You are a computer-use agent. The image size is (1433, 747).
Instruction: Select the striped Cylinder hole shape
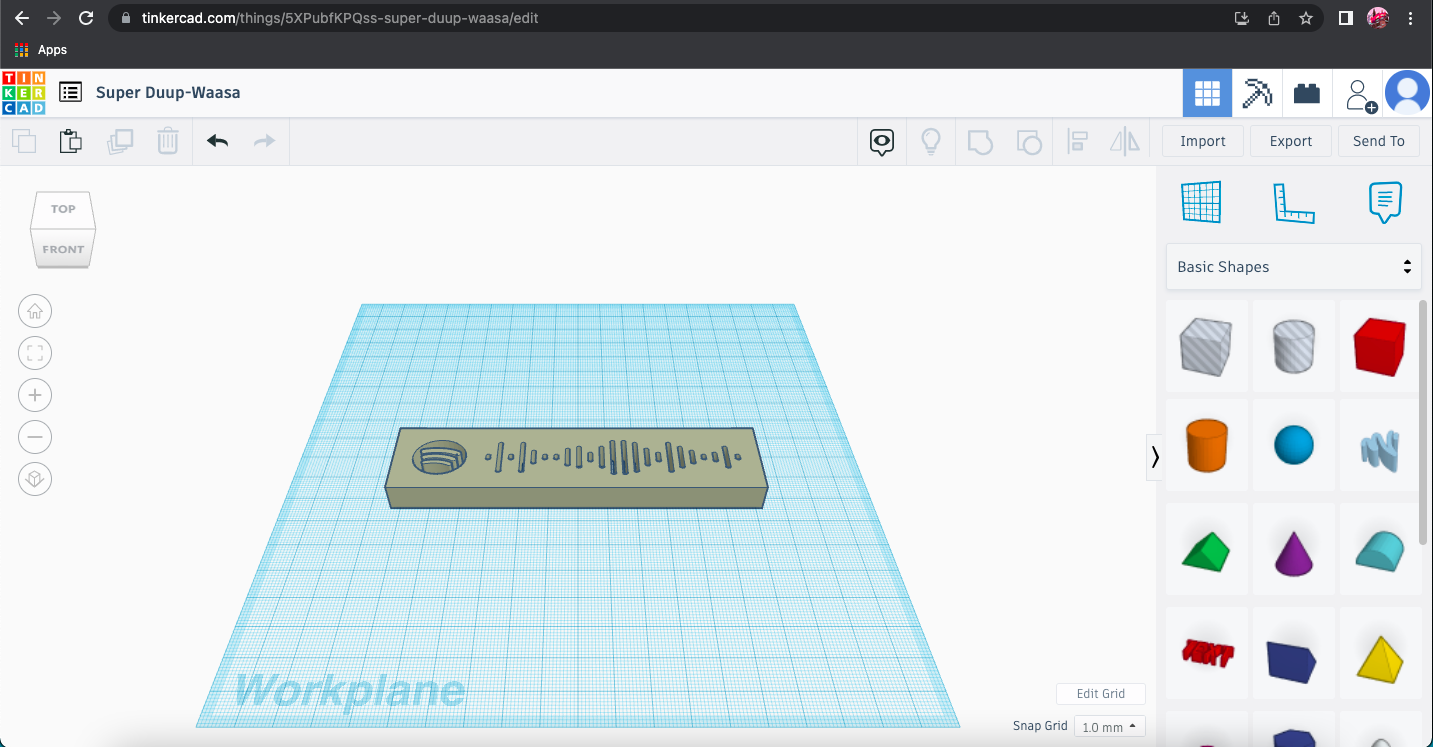click(1294, 346)
